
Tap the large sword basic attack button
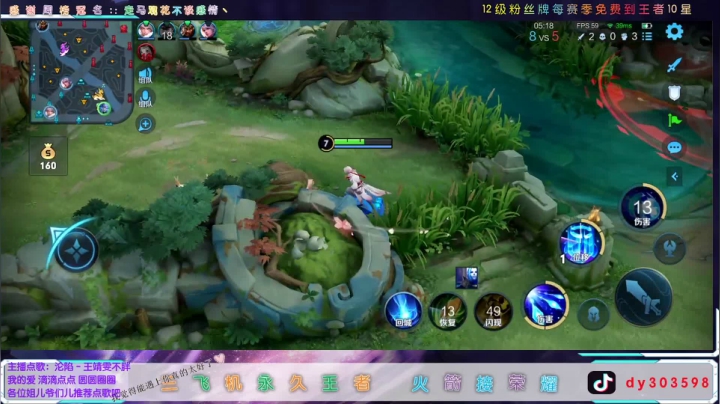(643, 297)
